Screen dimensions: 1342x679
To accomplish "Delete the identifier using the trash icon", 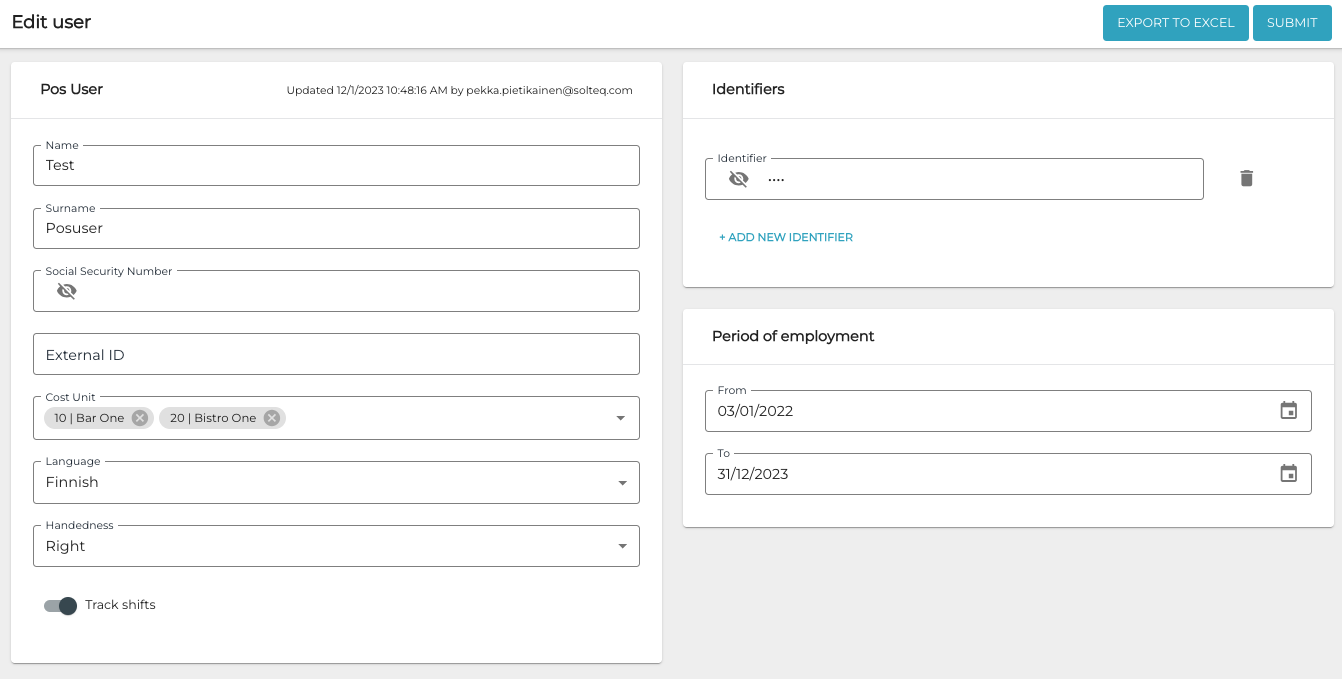I will 1246,178.
